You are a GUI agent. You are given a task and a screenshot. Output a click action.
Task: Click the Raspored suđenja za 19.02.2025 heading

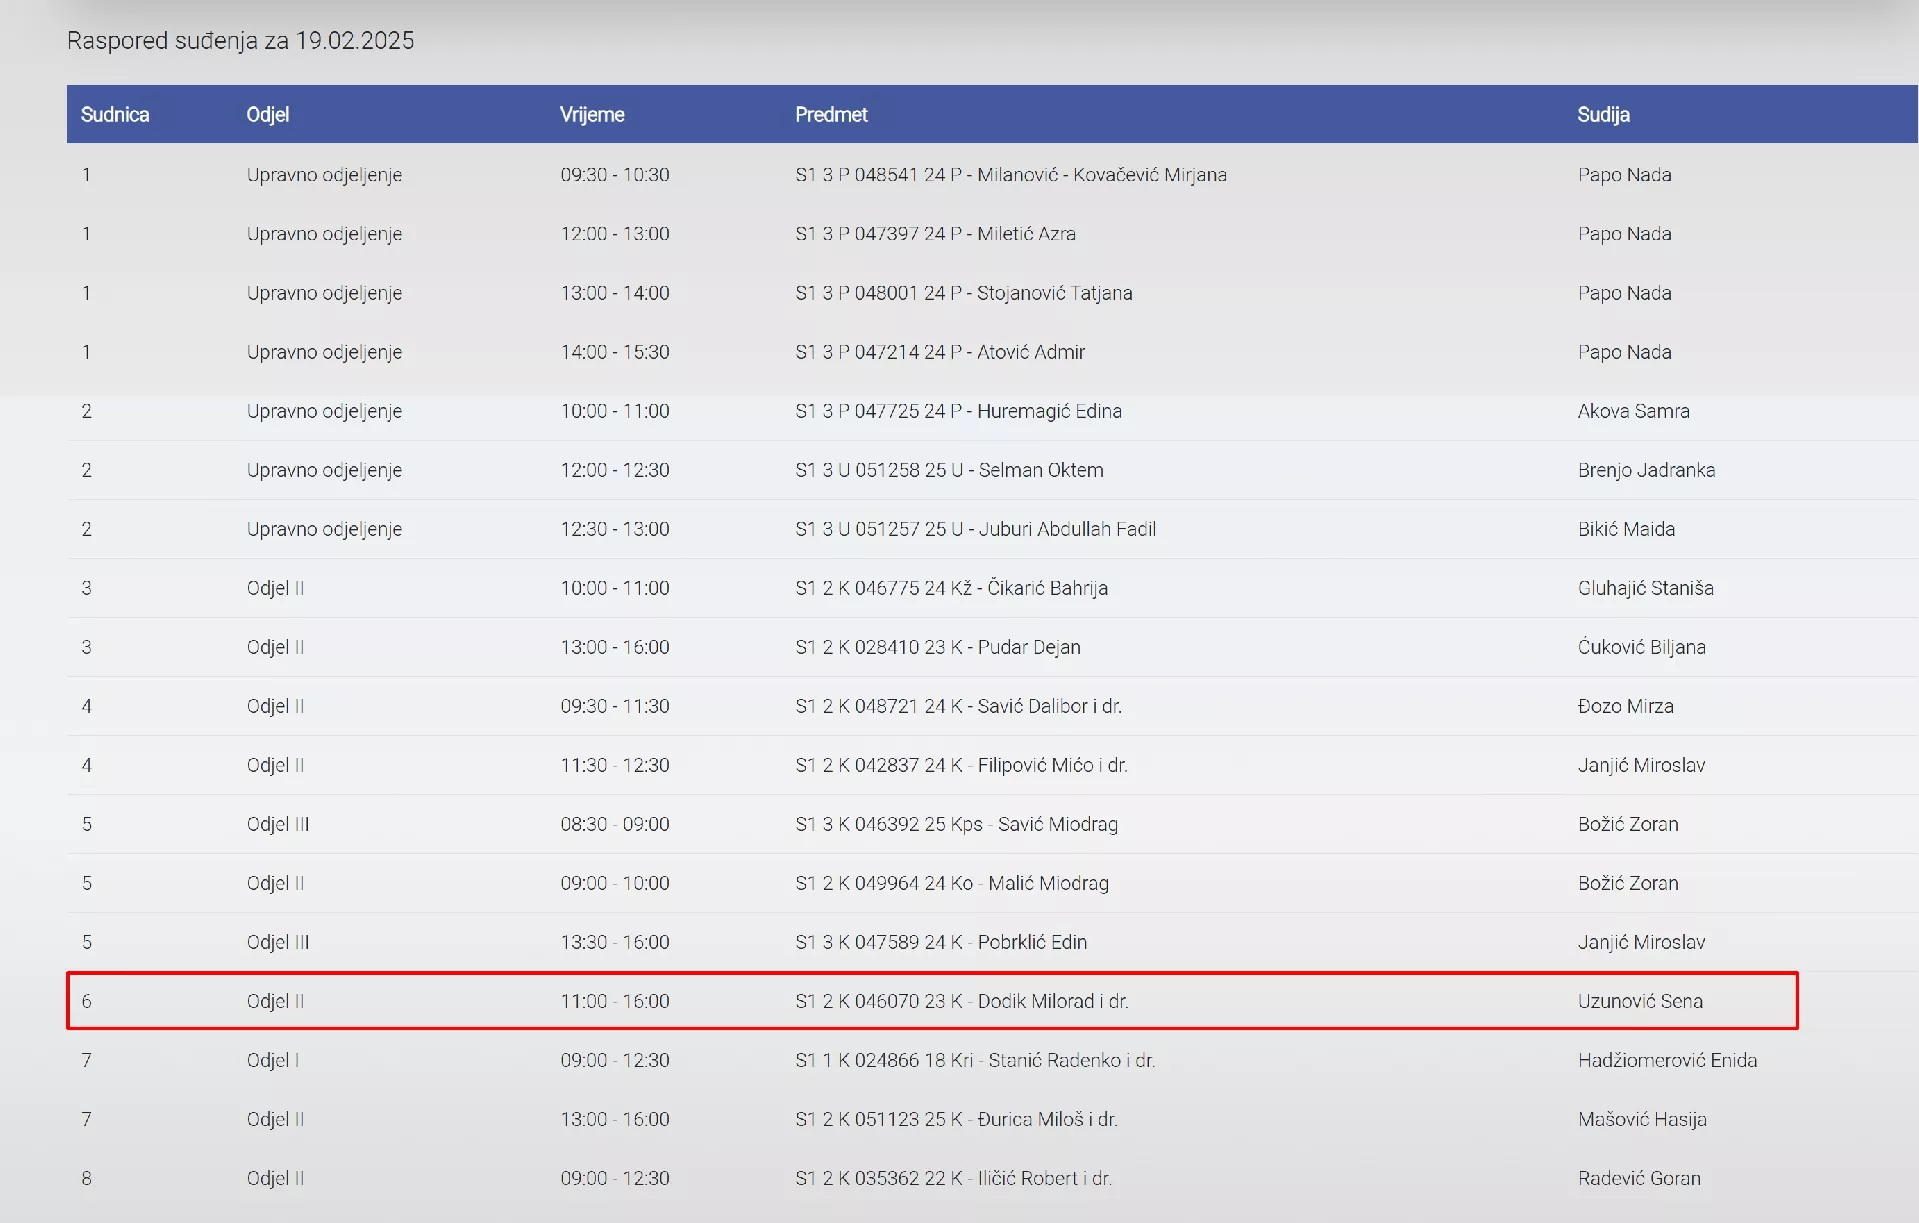point(240,41)
